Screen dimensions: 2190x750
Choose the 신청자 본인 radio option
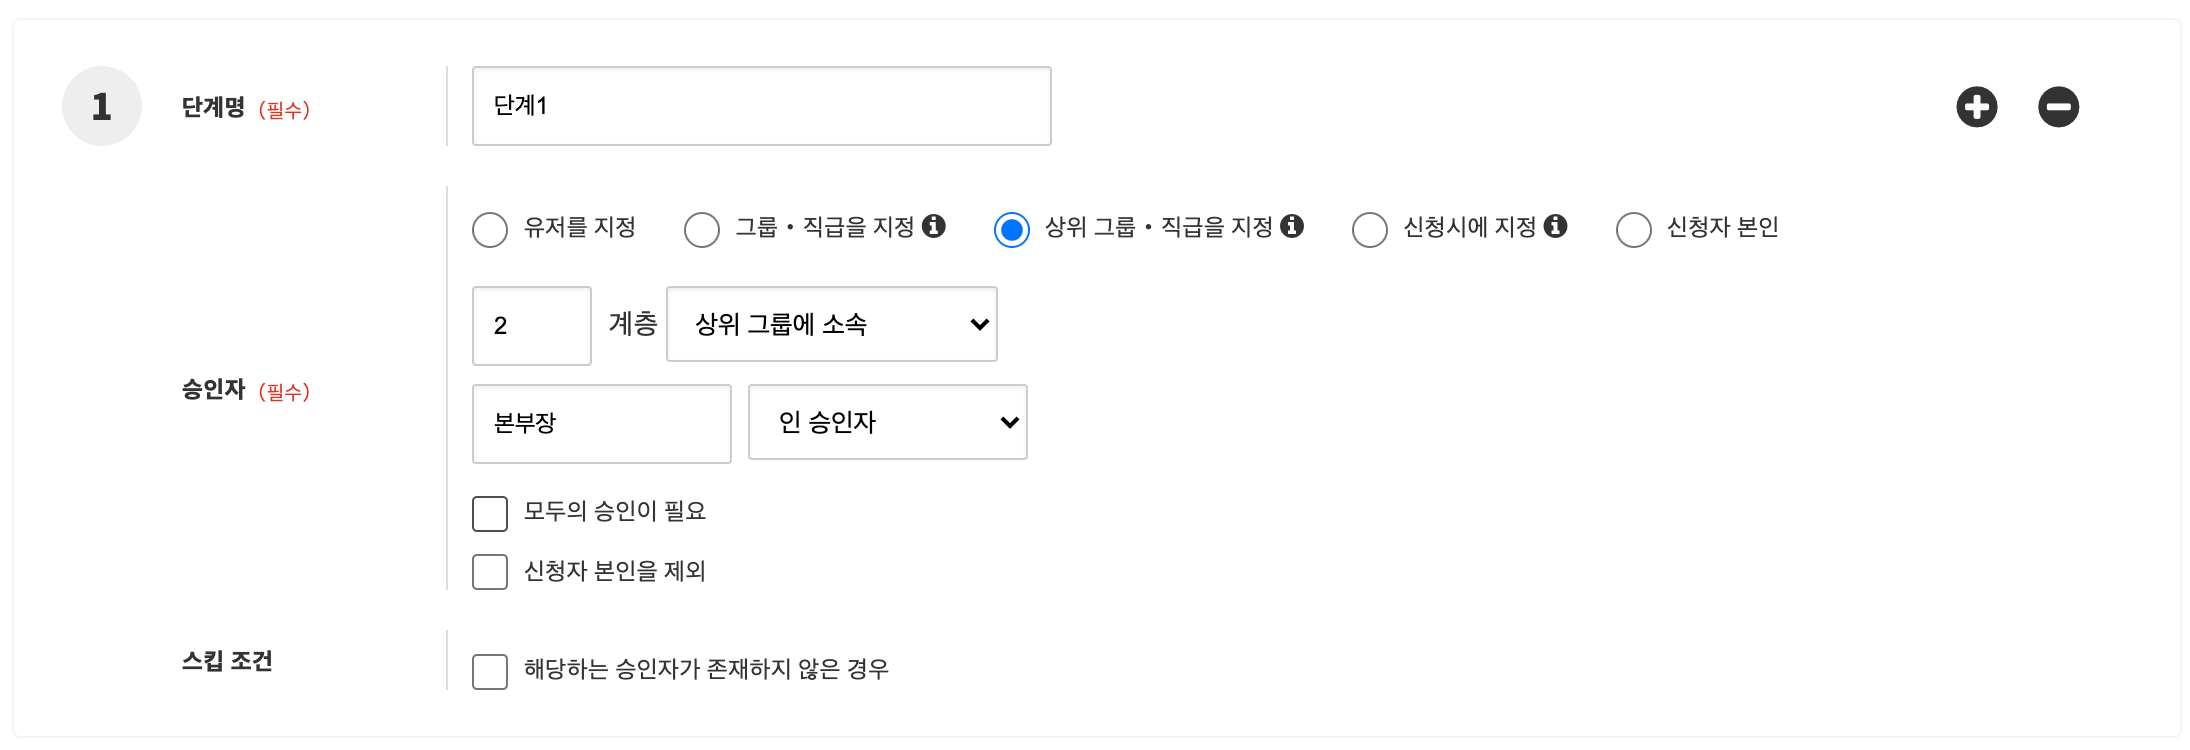[x=1634, y=229]
